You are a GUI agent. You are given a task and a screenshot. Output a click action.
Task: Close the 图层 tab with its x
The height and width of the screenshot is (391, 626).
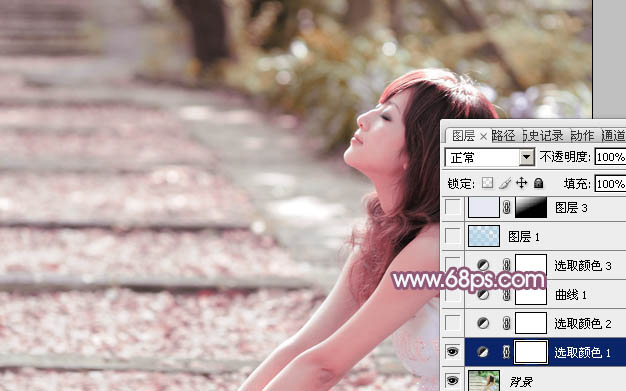coord(483,137)
